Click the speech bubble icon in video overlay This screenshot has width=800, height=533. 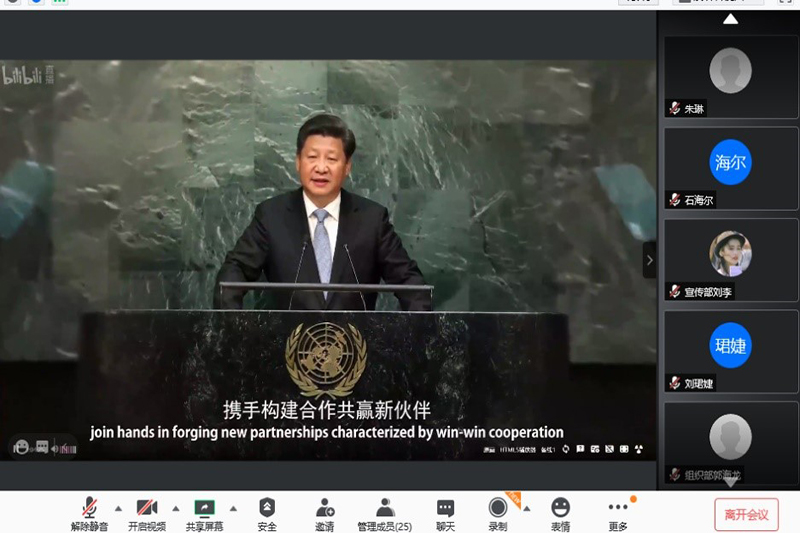pyautogui.click(x=42, y=447)
